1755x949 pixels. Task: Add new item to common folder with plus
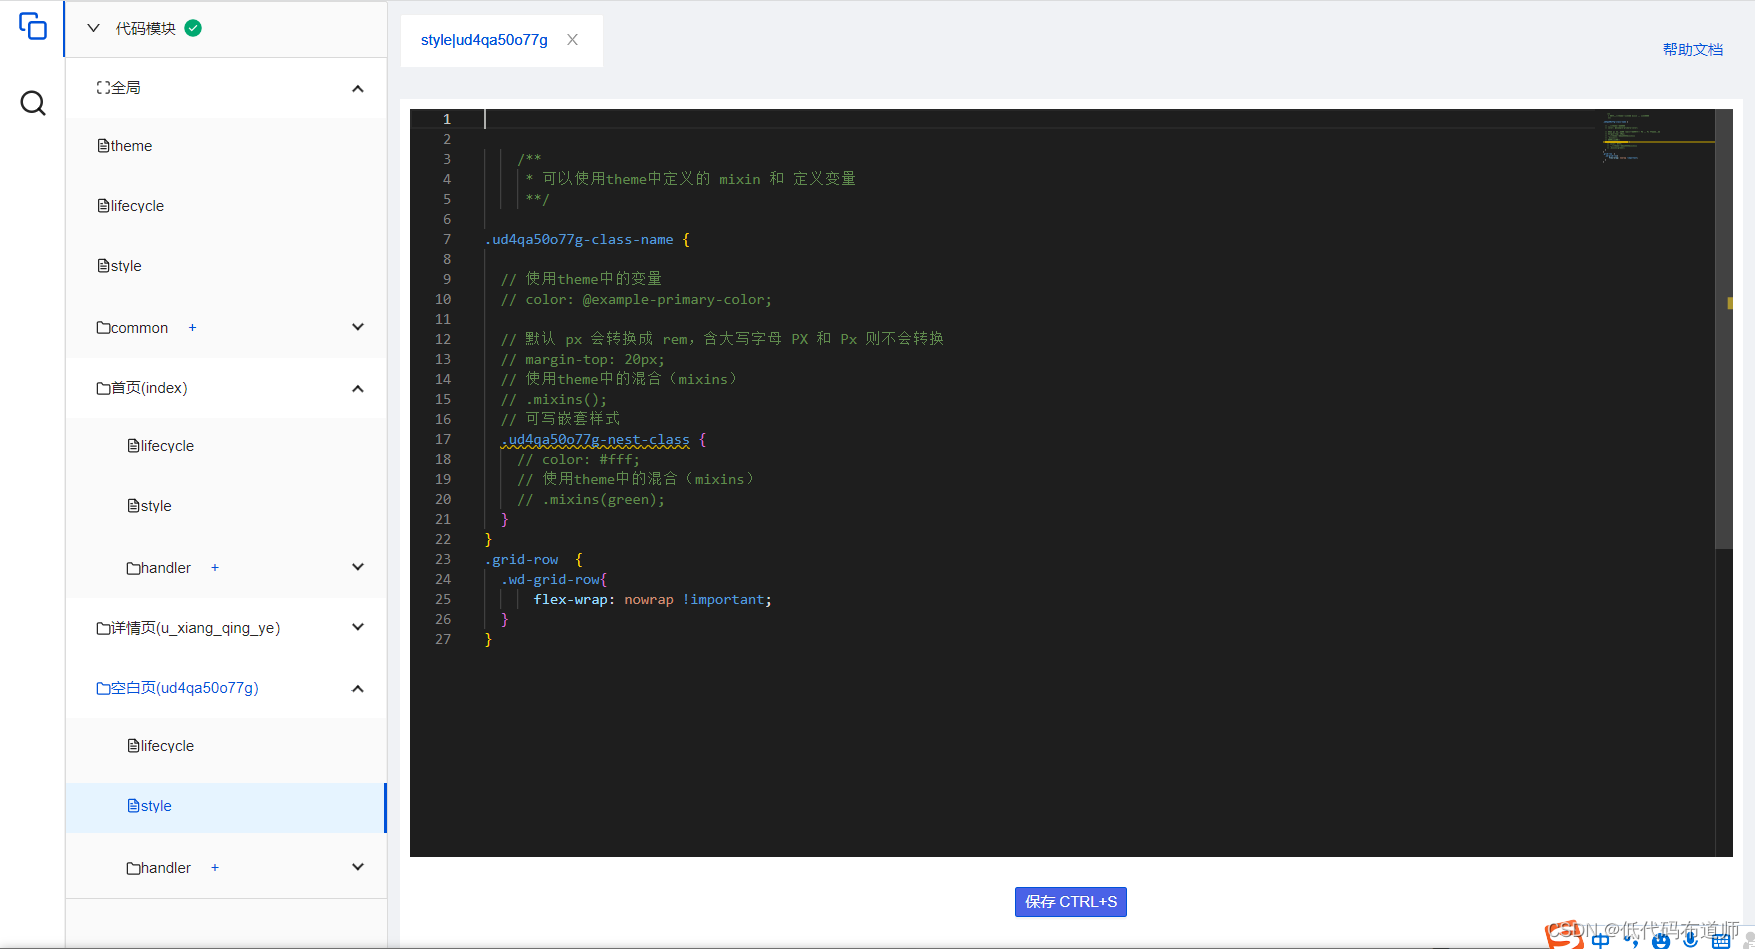coord(192,328)
